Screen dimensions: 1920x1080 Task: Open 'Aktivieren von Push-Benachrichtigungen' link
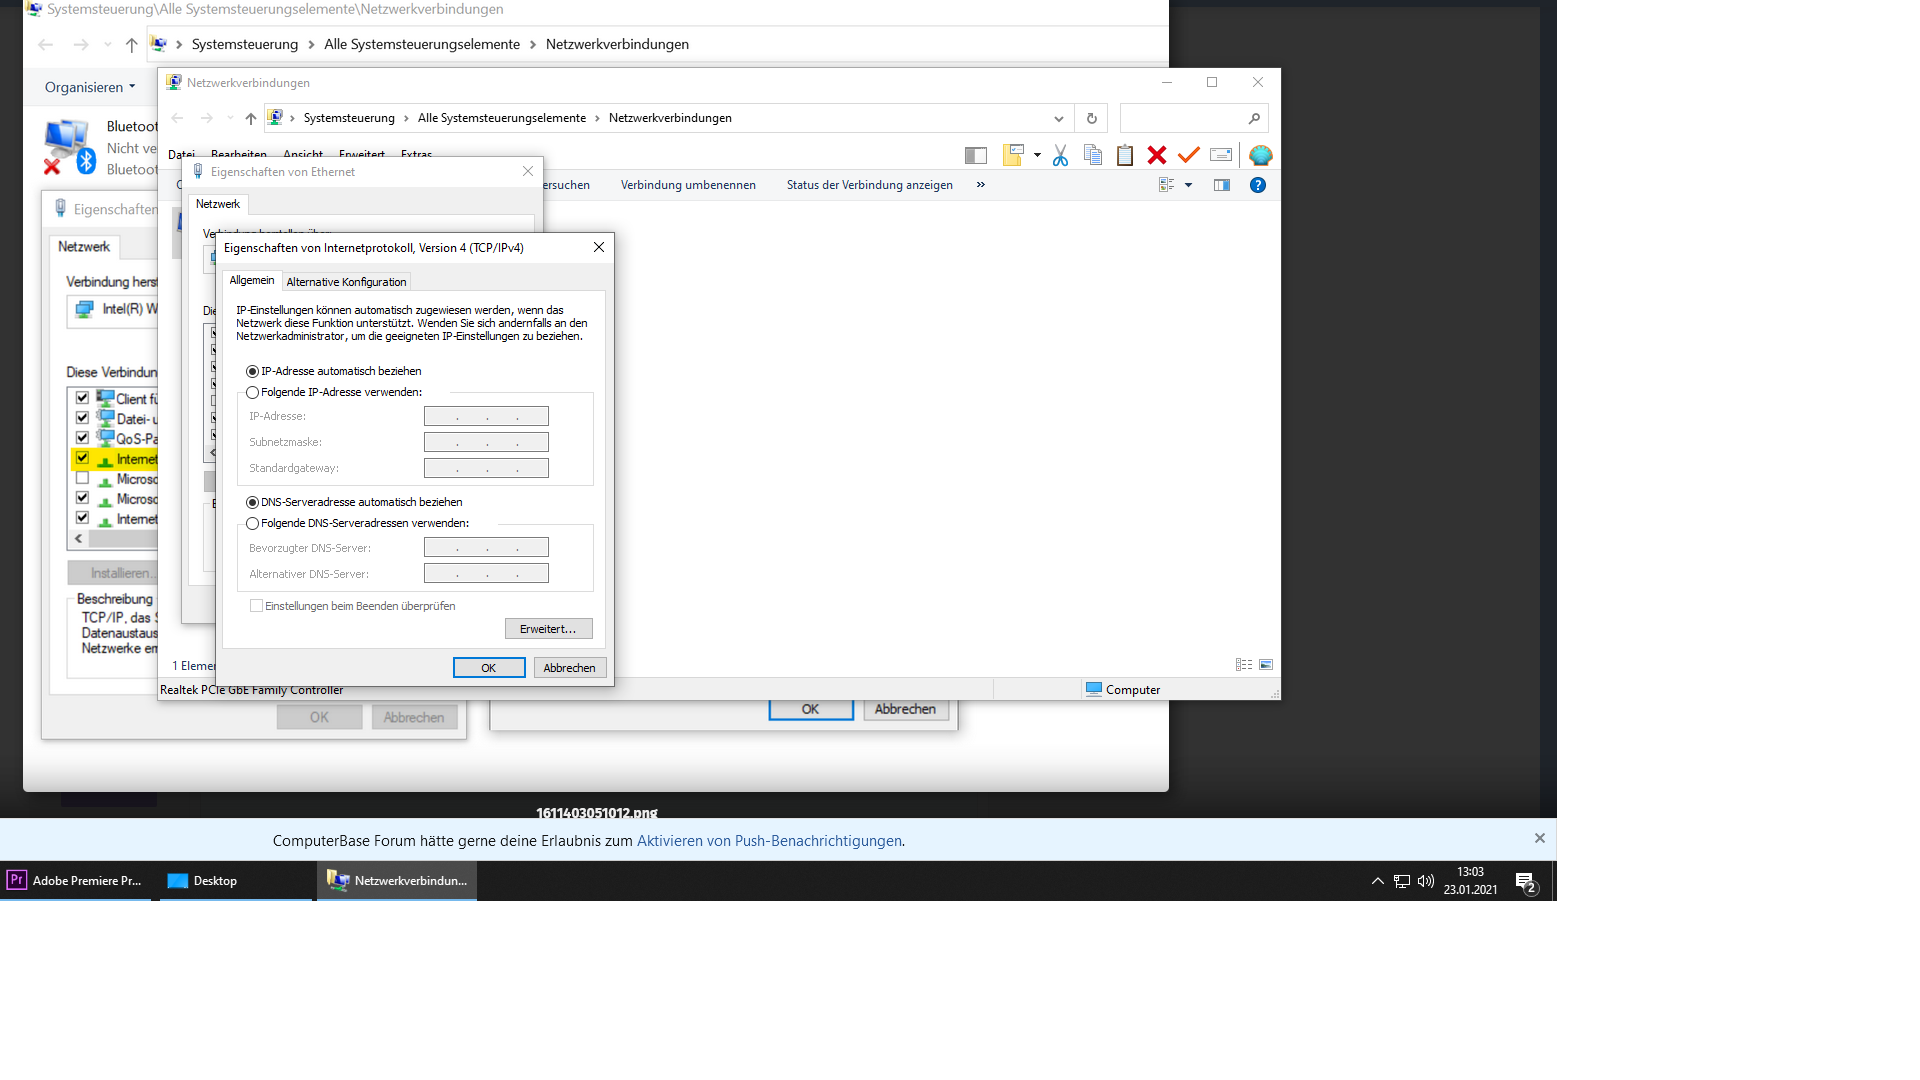769,841
